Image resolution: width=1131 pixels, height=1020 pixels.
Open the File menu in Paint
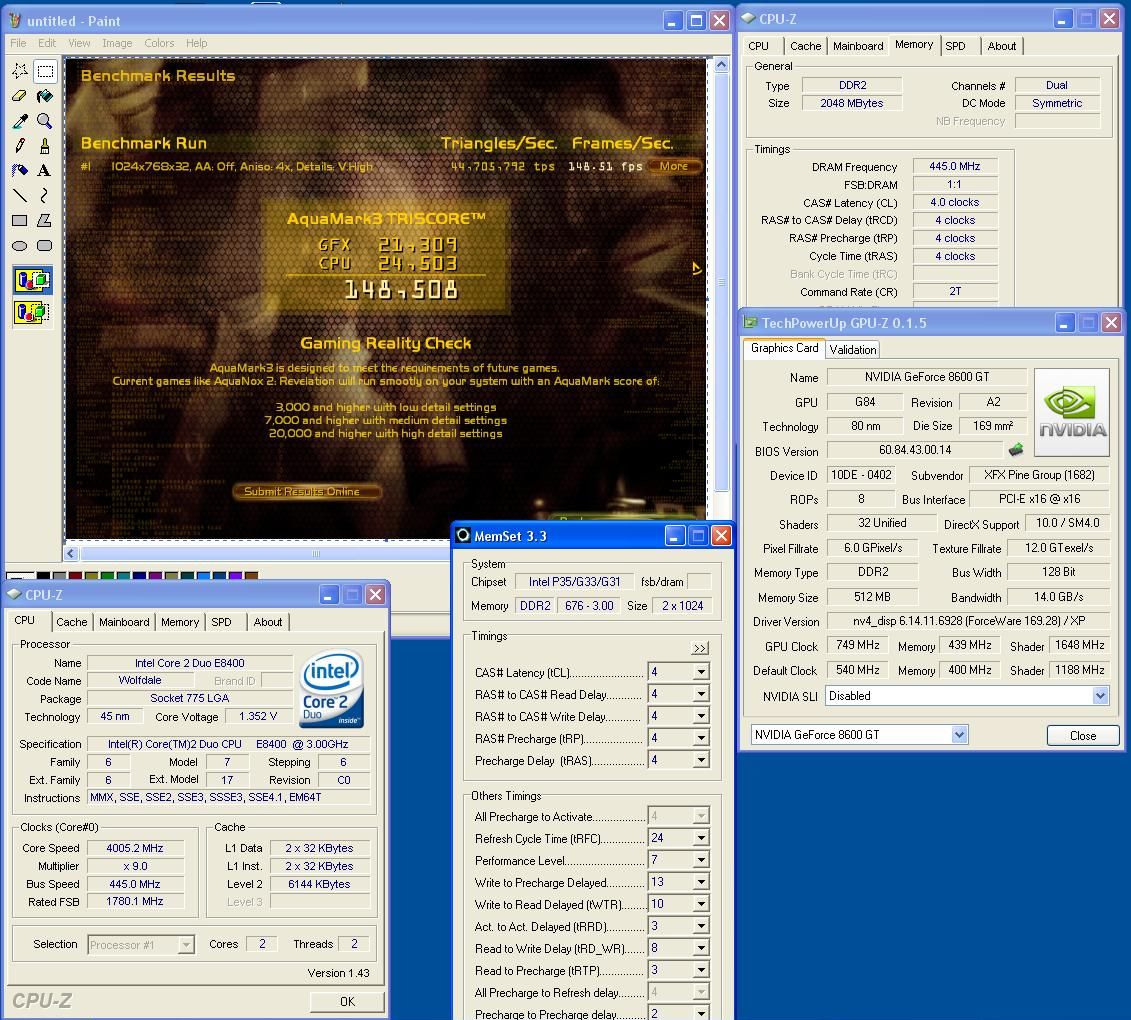click(18, 43)
